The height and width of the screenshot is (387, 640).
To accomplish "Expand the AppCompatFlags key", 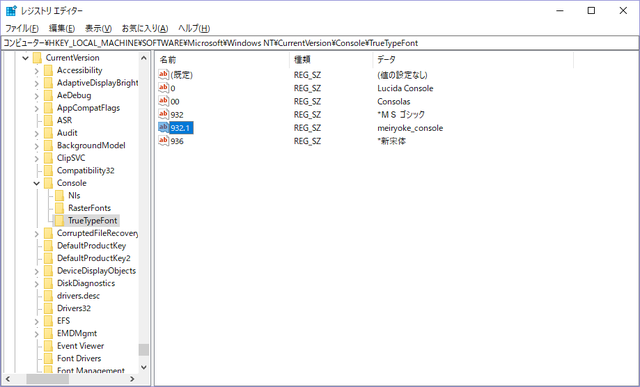I will point(36,108).
